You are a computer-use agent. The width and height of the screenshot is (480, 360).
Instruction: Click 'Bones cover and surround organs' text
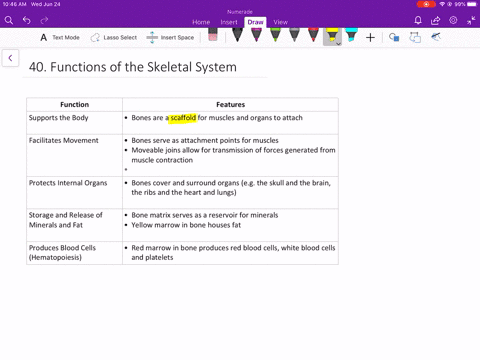point(231,188)
